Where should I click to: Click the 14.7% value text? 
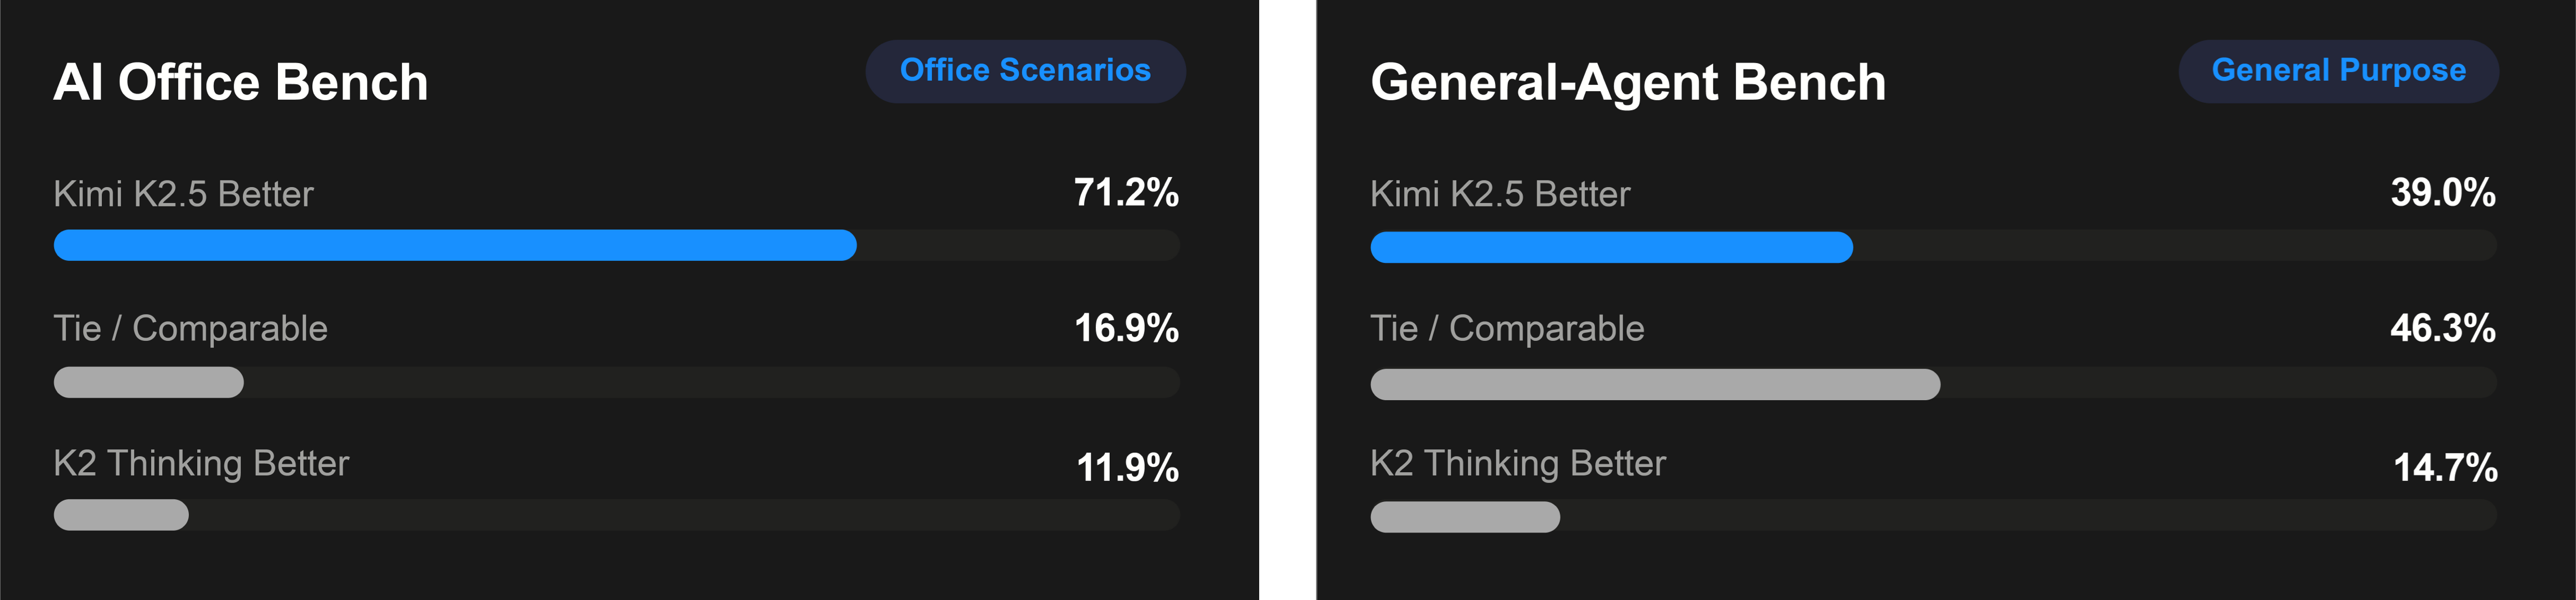click(2445, 467)
